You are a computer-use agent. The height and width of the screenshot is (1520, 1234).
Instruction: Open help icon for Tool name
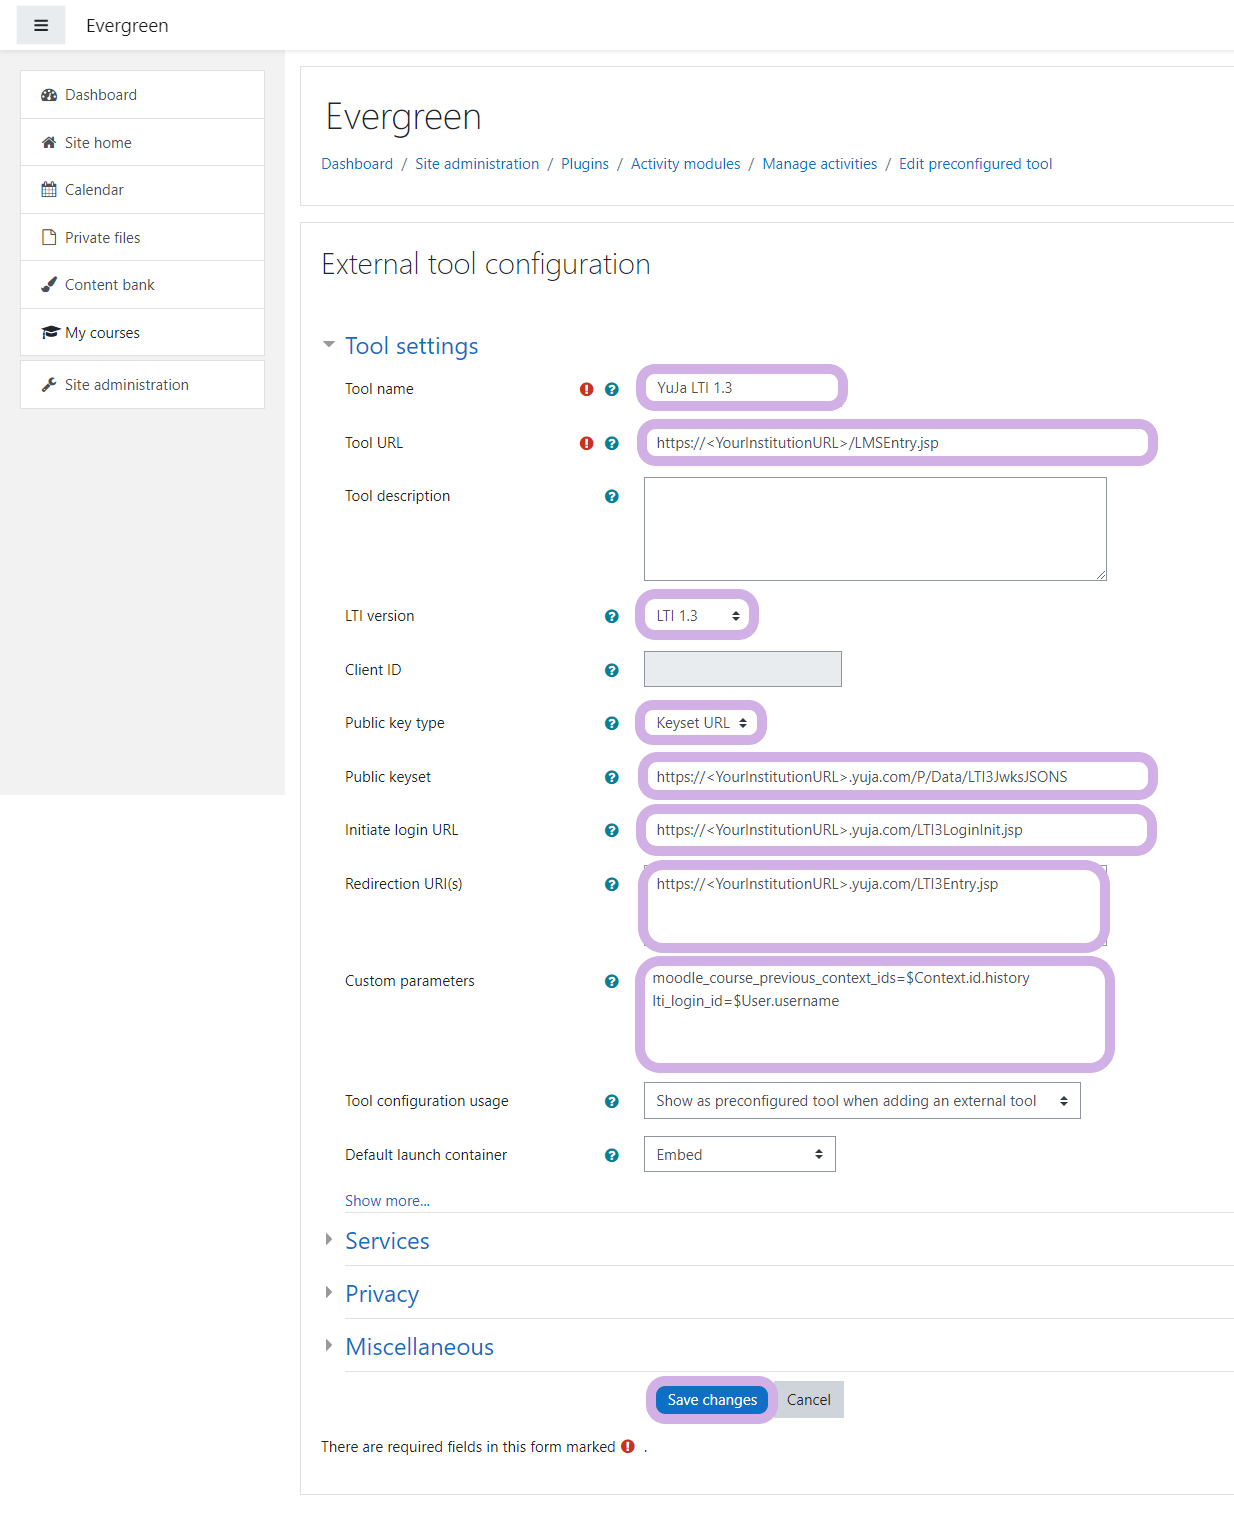612,389
